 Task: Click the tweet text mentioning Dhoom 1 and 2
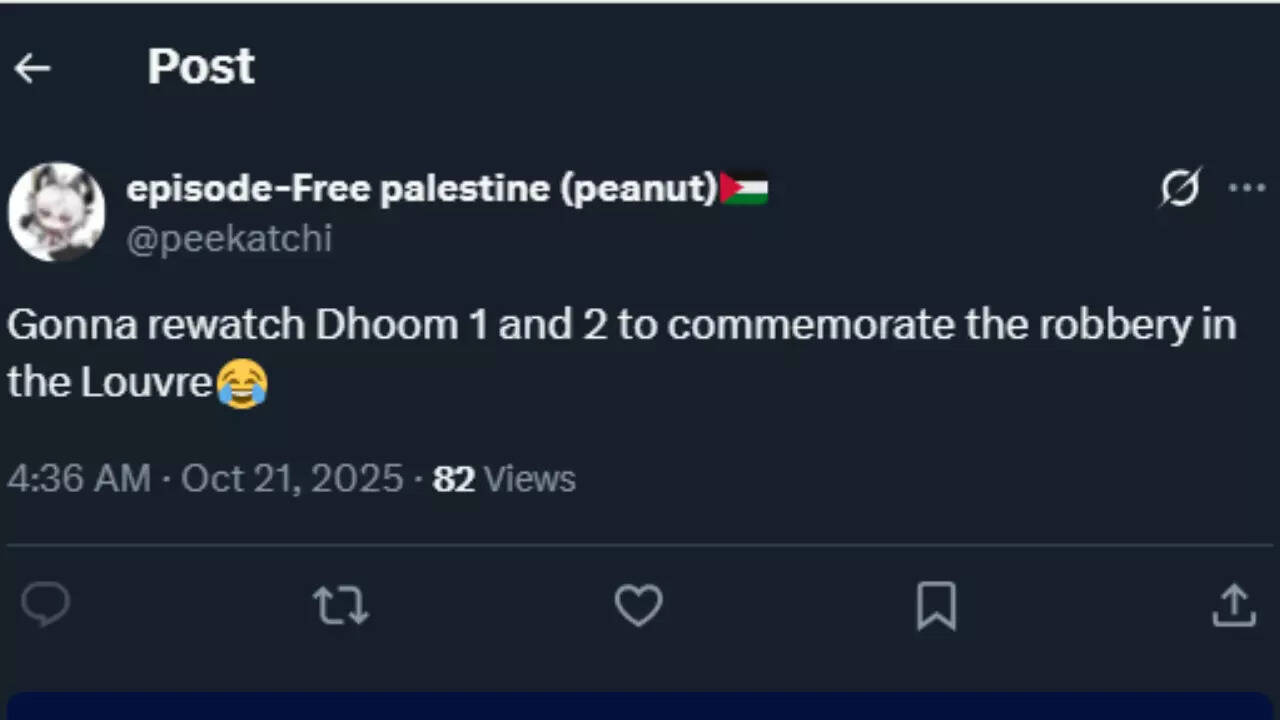point(620,326)
